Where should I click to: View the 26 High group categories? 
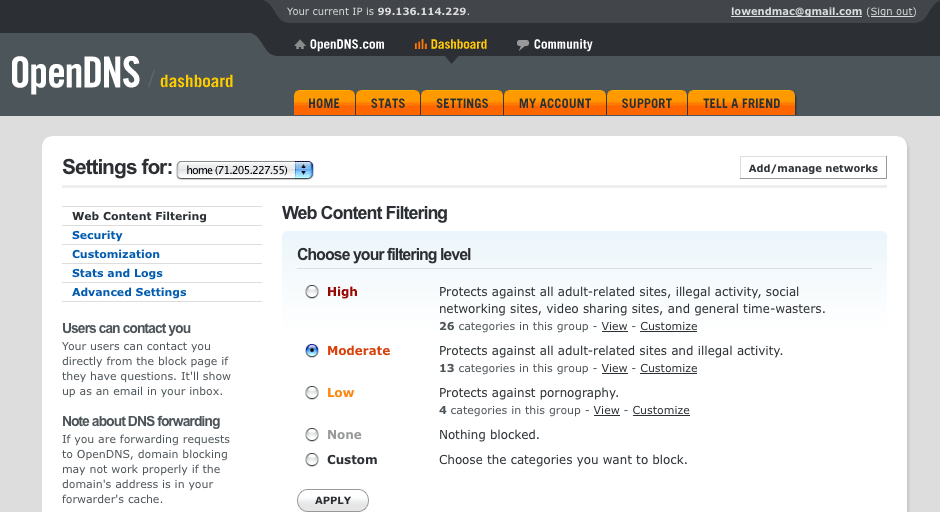click(x=614, y=326)
